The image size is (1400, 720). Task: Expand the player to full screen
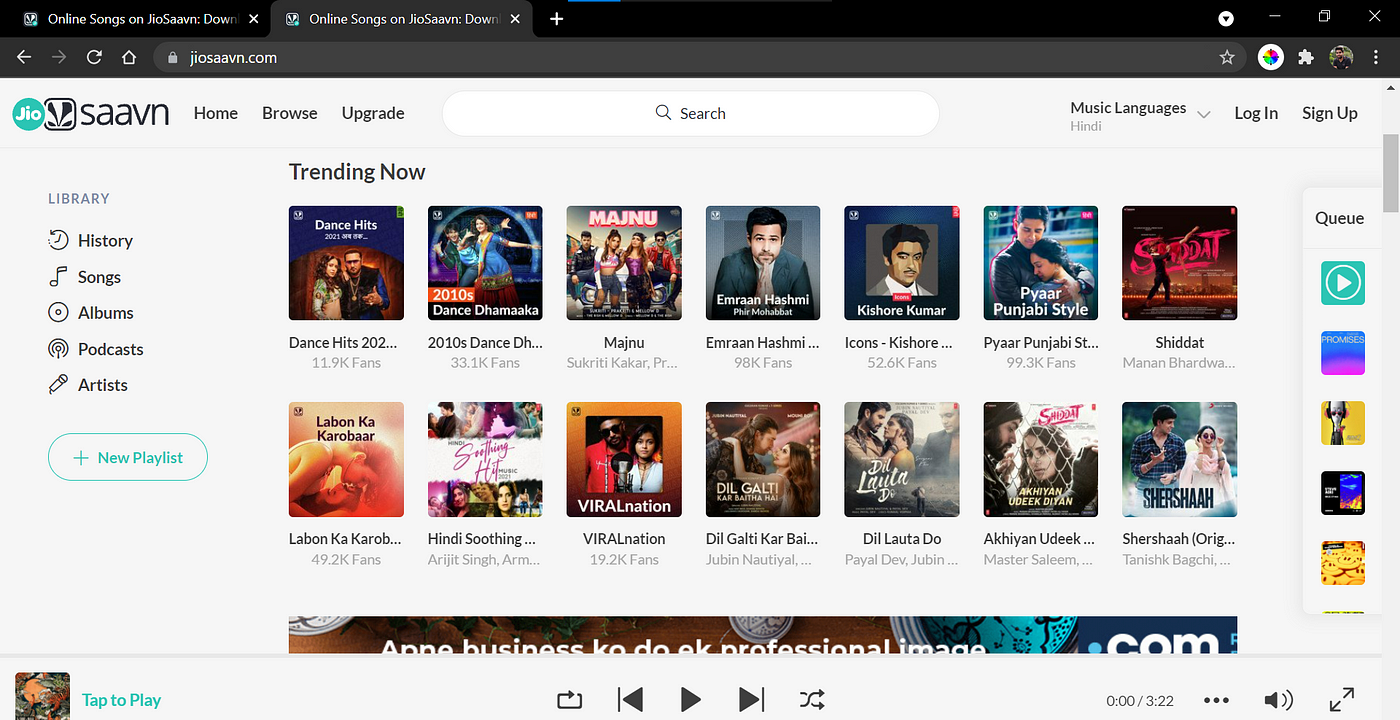point(1342,700)
